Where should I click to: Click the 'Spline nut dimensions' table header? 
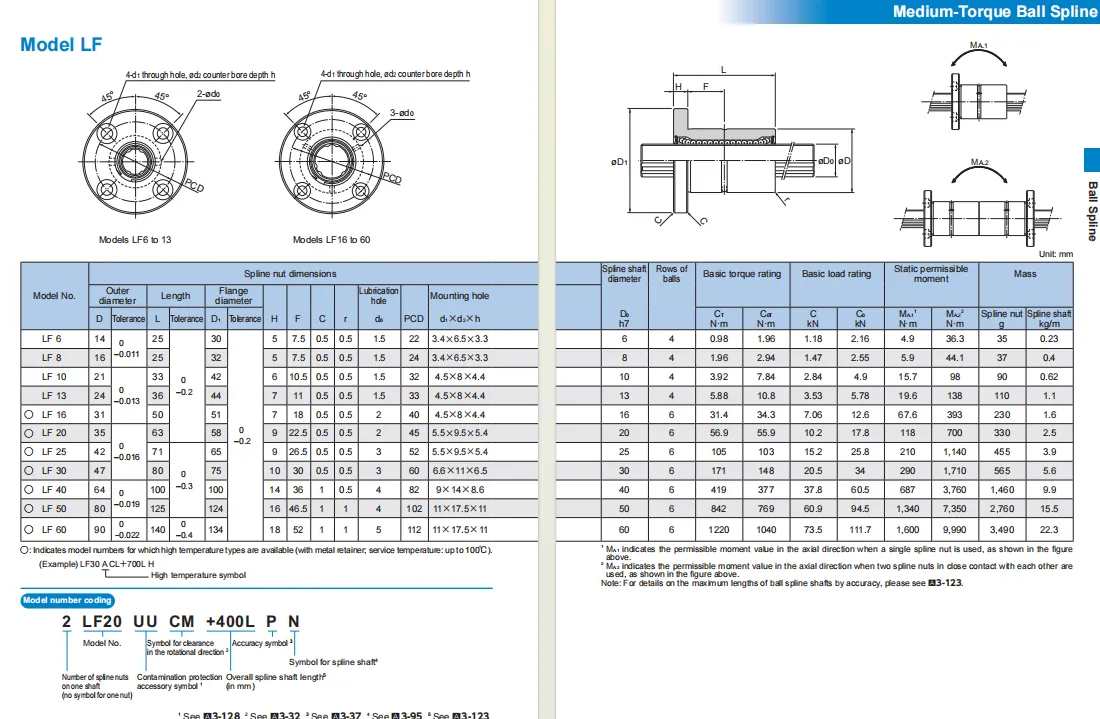tap(290, 274)
